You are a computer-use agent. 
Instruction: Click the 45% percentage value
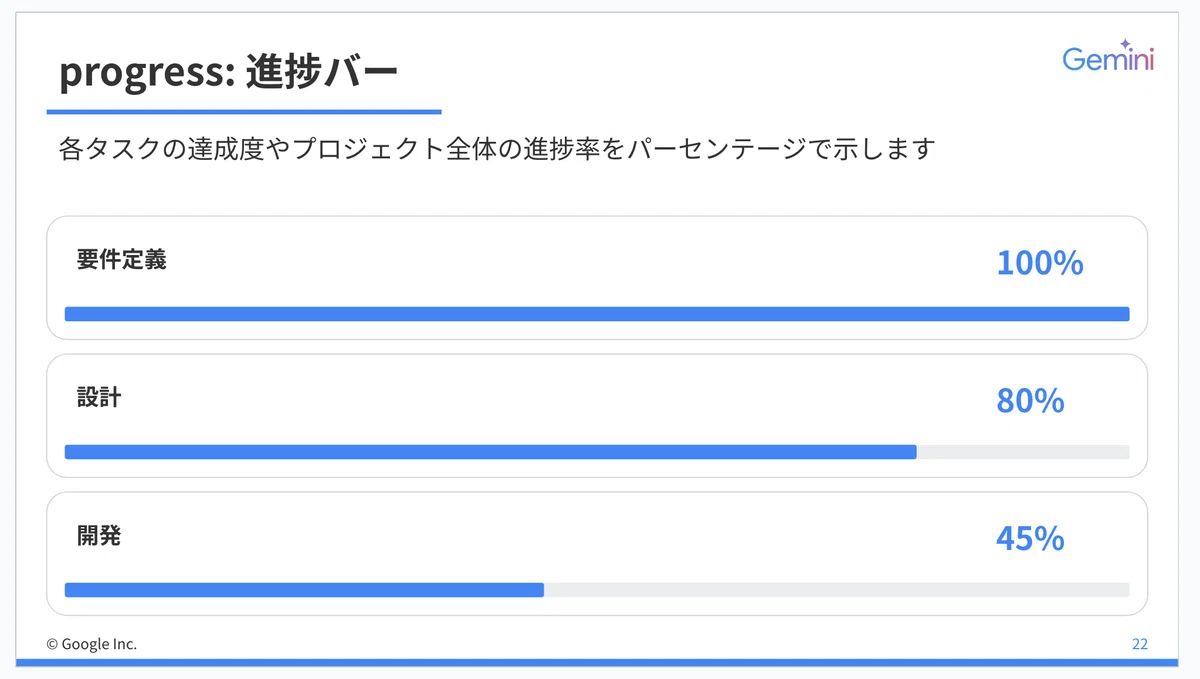click(x=1030, y=539)
